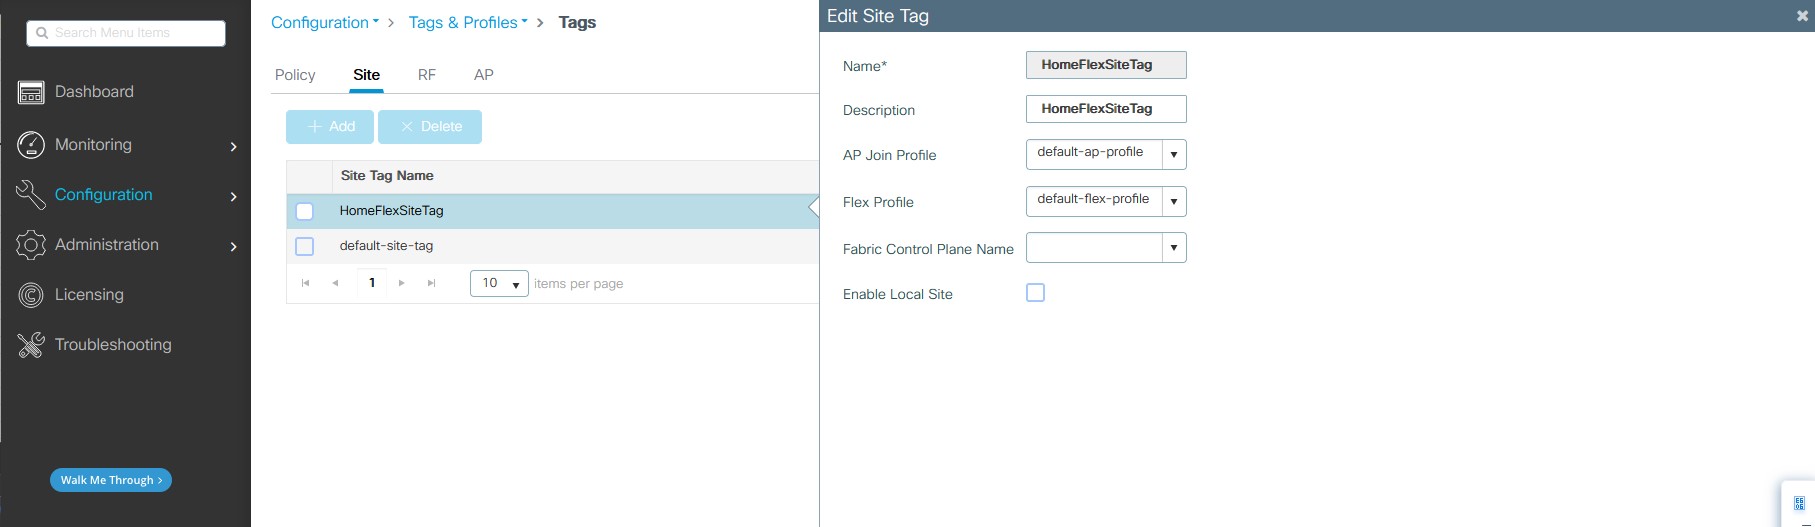The image size is (1815, 527).
Task: Open Dashboard menu item
Action: pos(94,92)
